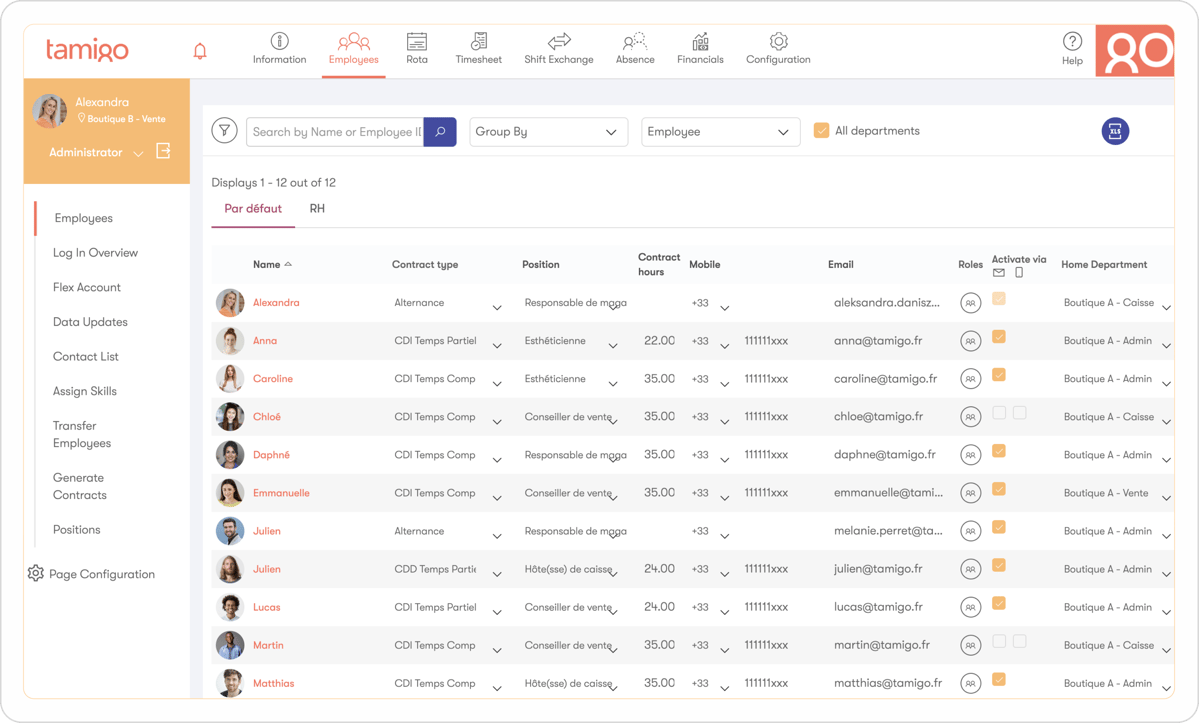1199x723 pixels.
Task: Check mobile activation box for Chloé
Action: click(x=1019, y=413)
